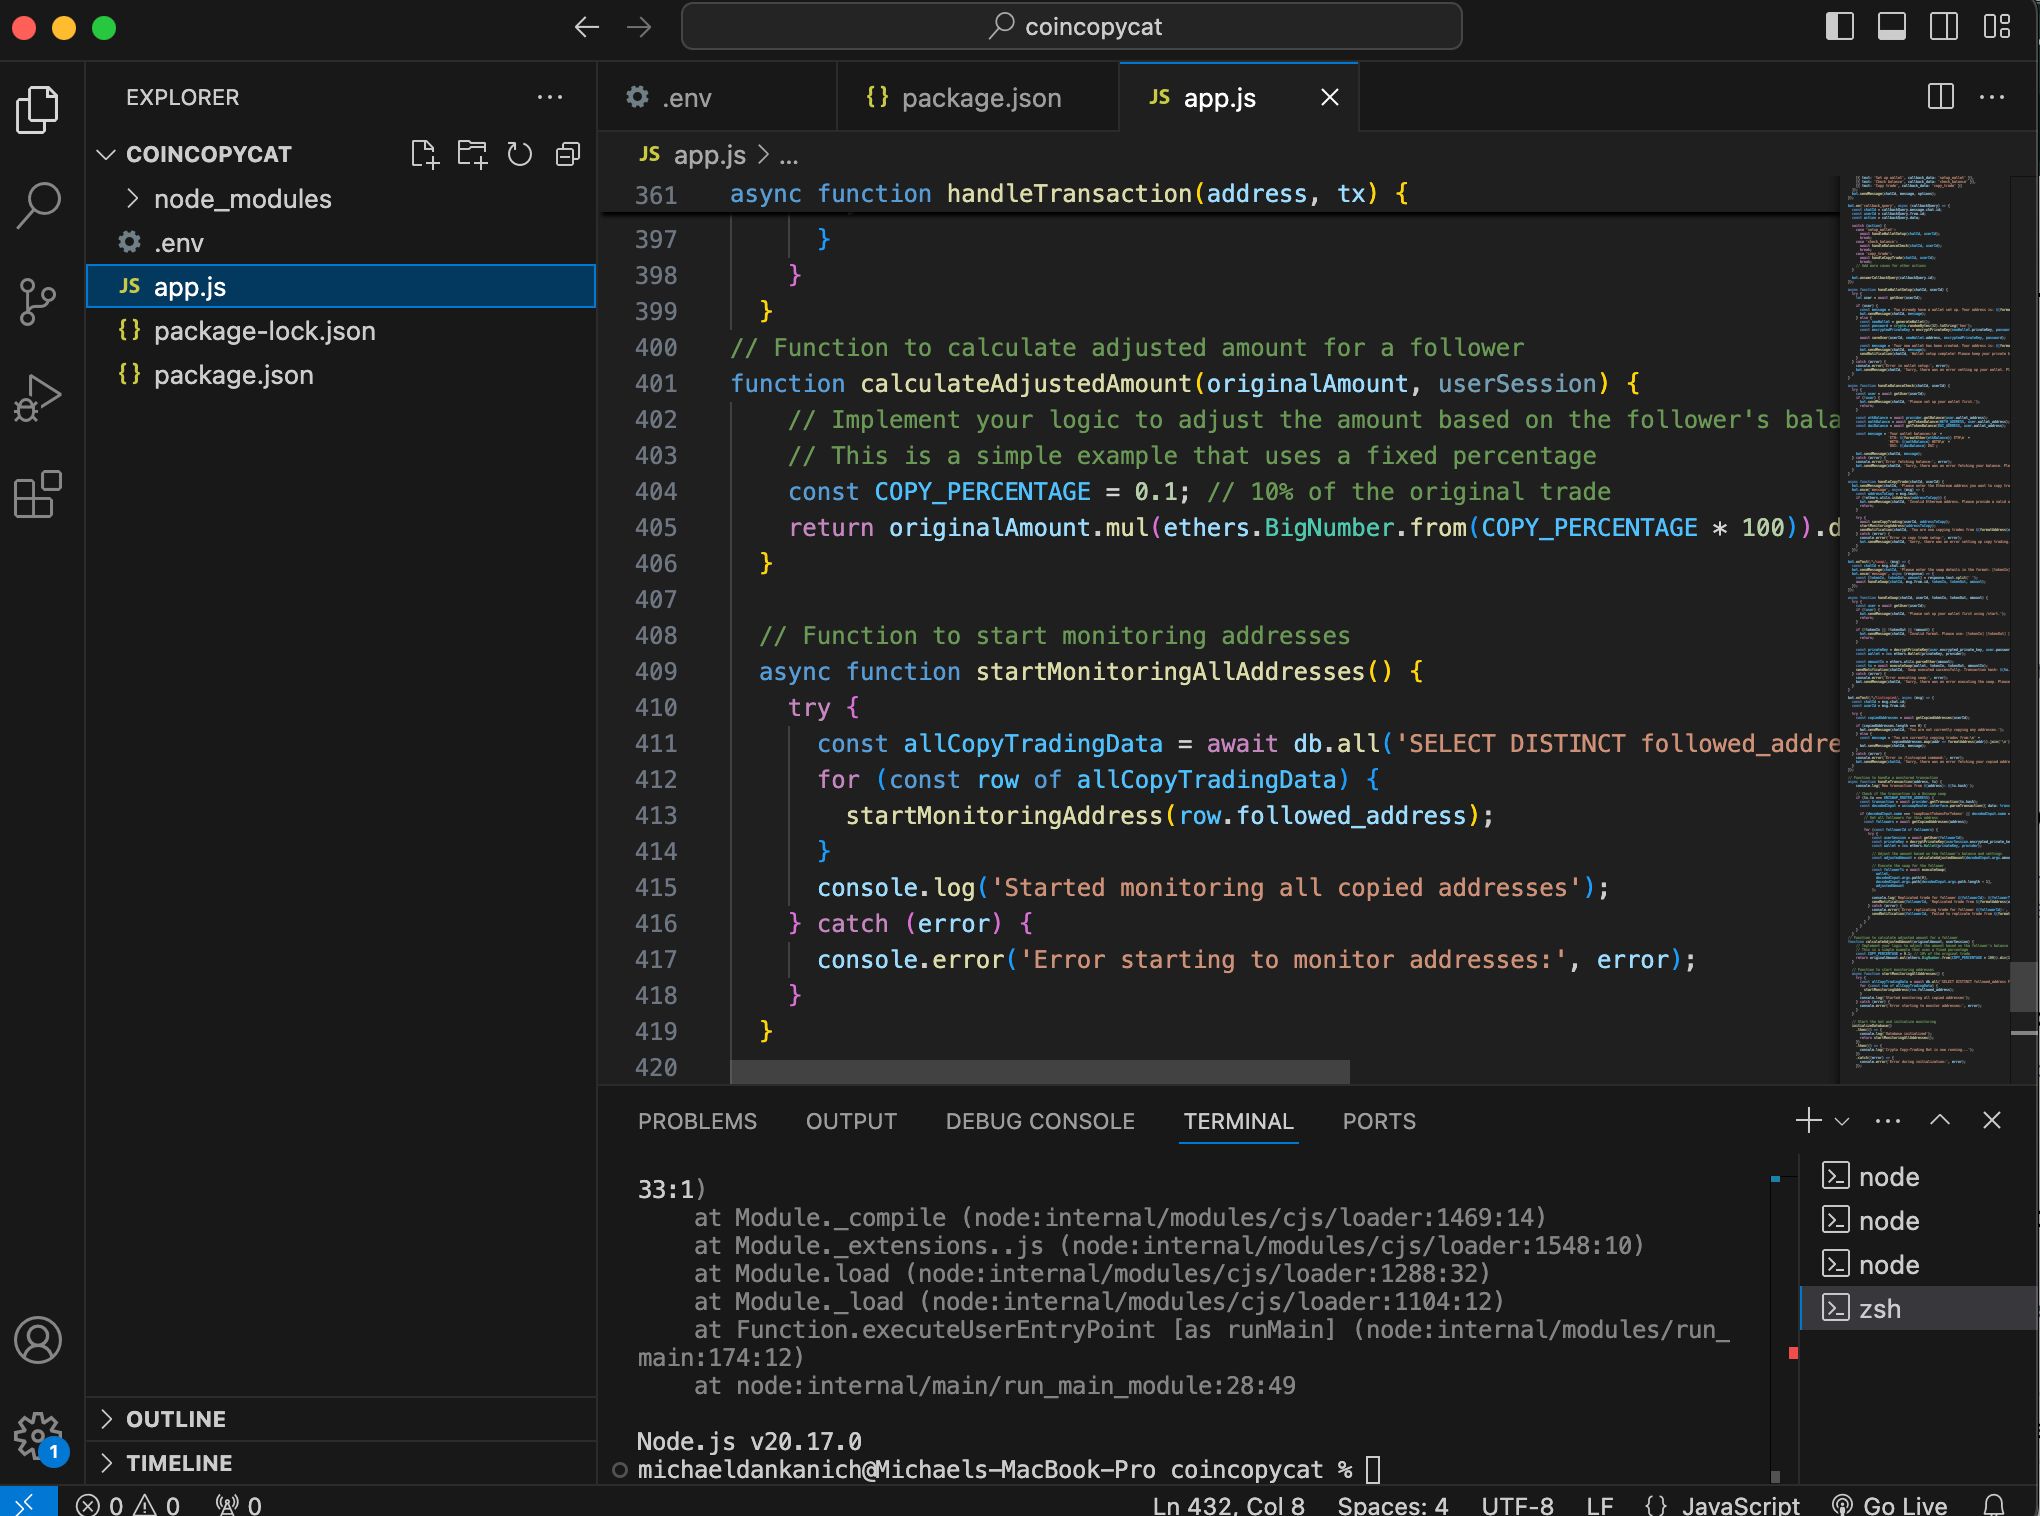Open the PORTS panel tab
This screenshot has width=2040, height=1516.
coord(1379,1121)
